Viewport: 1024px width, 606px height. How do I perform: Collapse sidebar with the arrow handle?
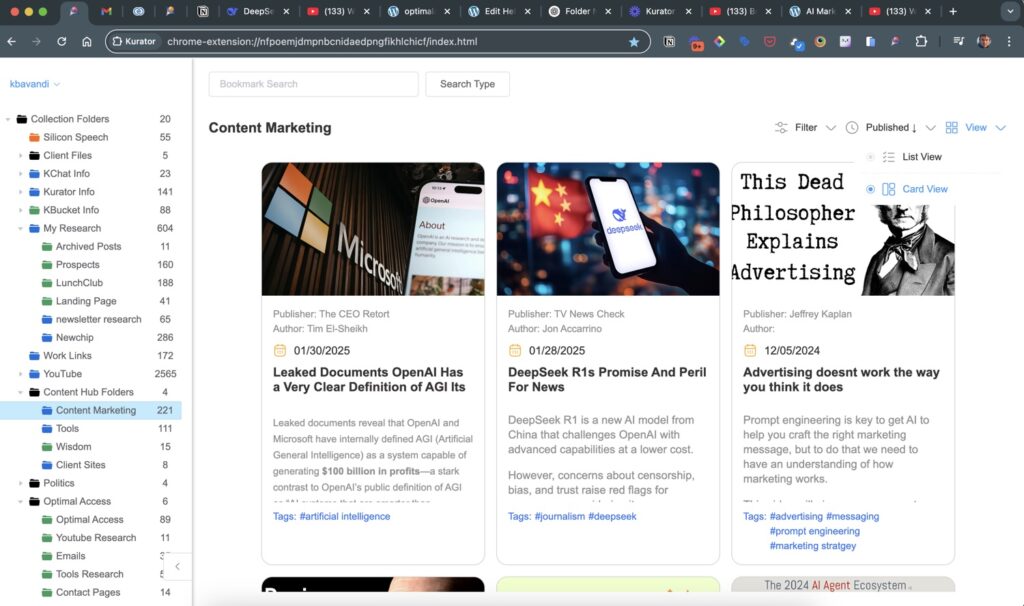[177, 567]
